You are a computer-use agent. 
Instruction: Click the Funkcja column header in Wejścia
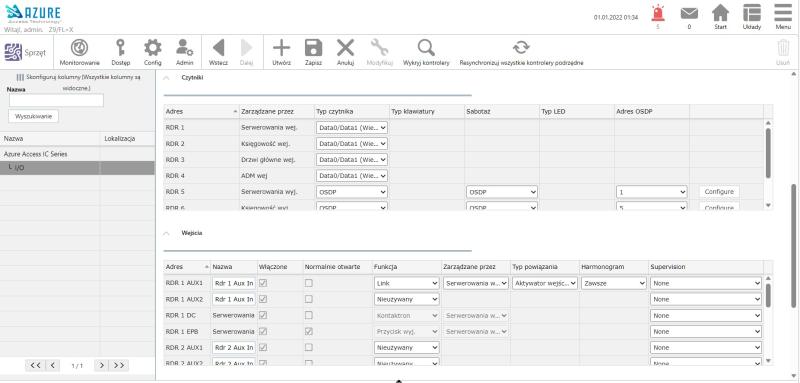click(407, 267)
